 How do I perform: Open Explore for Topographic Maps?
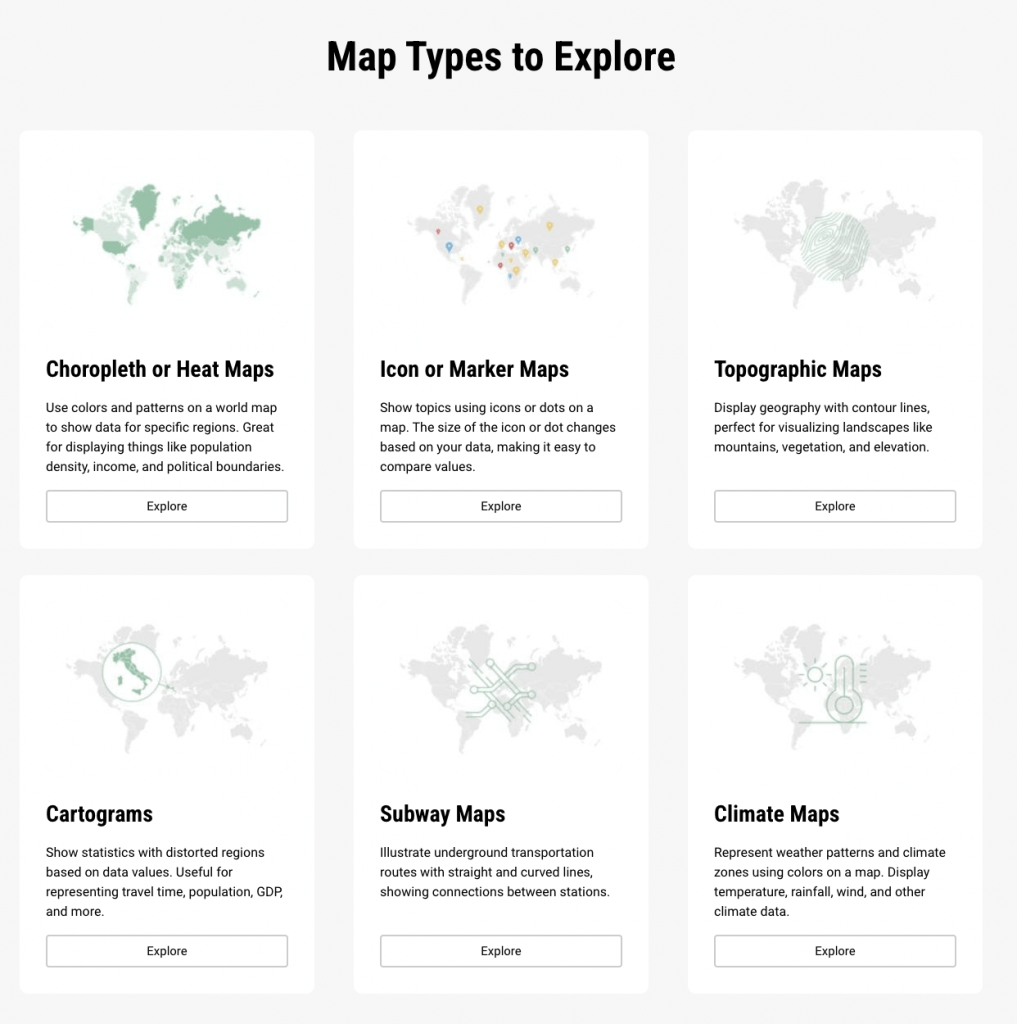coord(834,506)
